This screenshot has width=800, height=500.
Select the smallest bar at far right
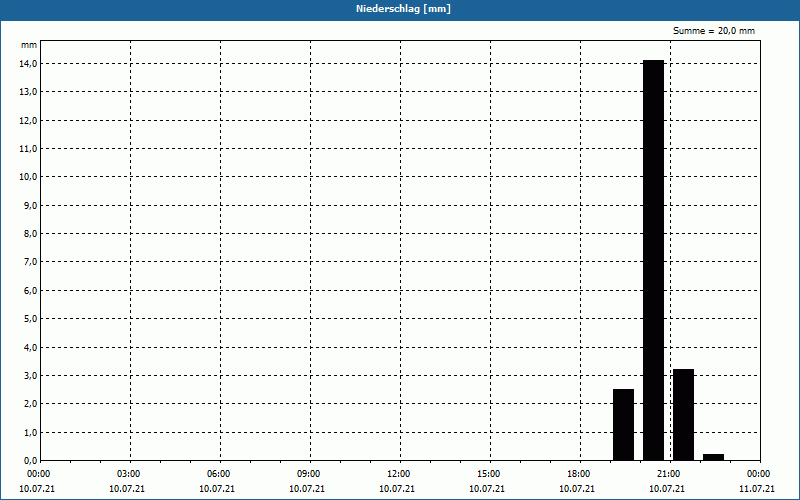(x=713, y=457)
